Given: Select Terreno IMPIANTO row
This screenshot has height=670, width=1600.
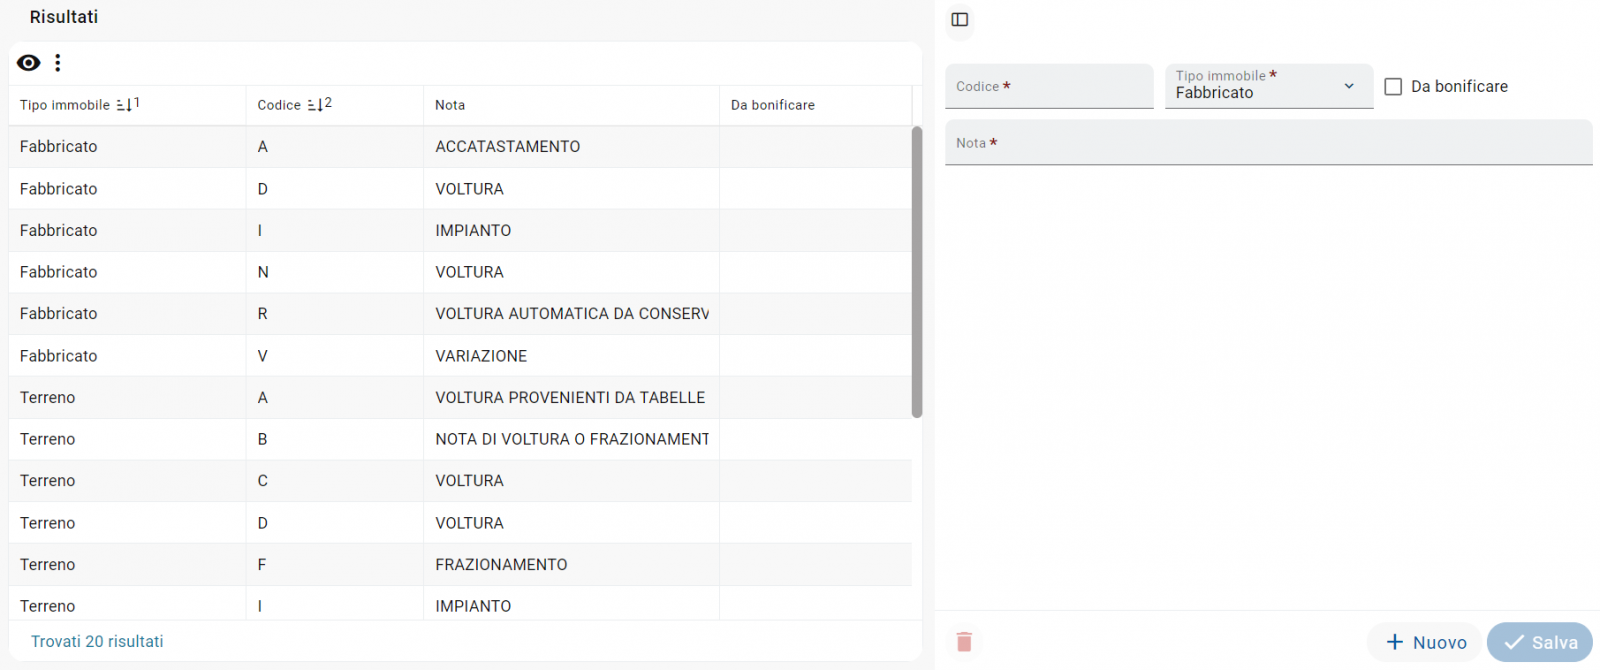Looking at the screenshot, I should coord(460,604).
